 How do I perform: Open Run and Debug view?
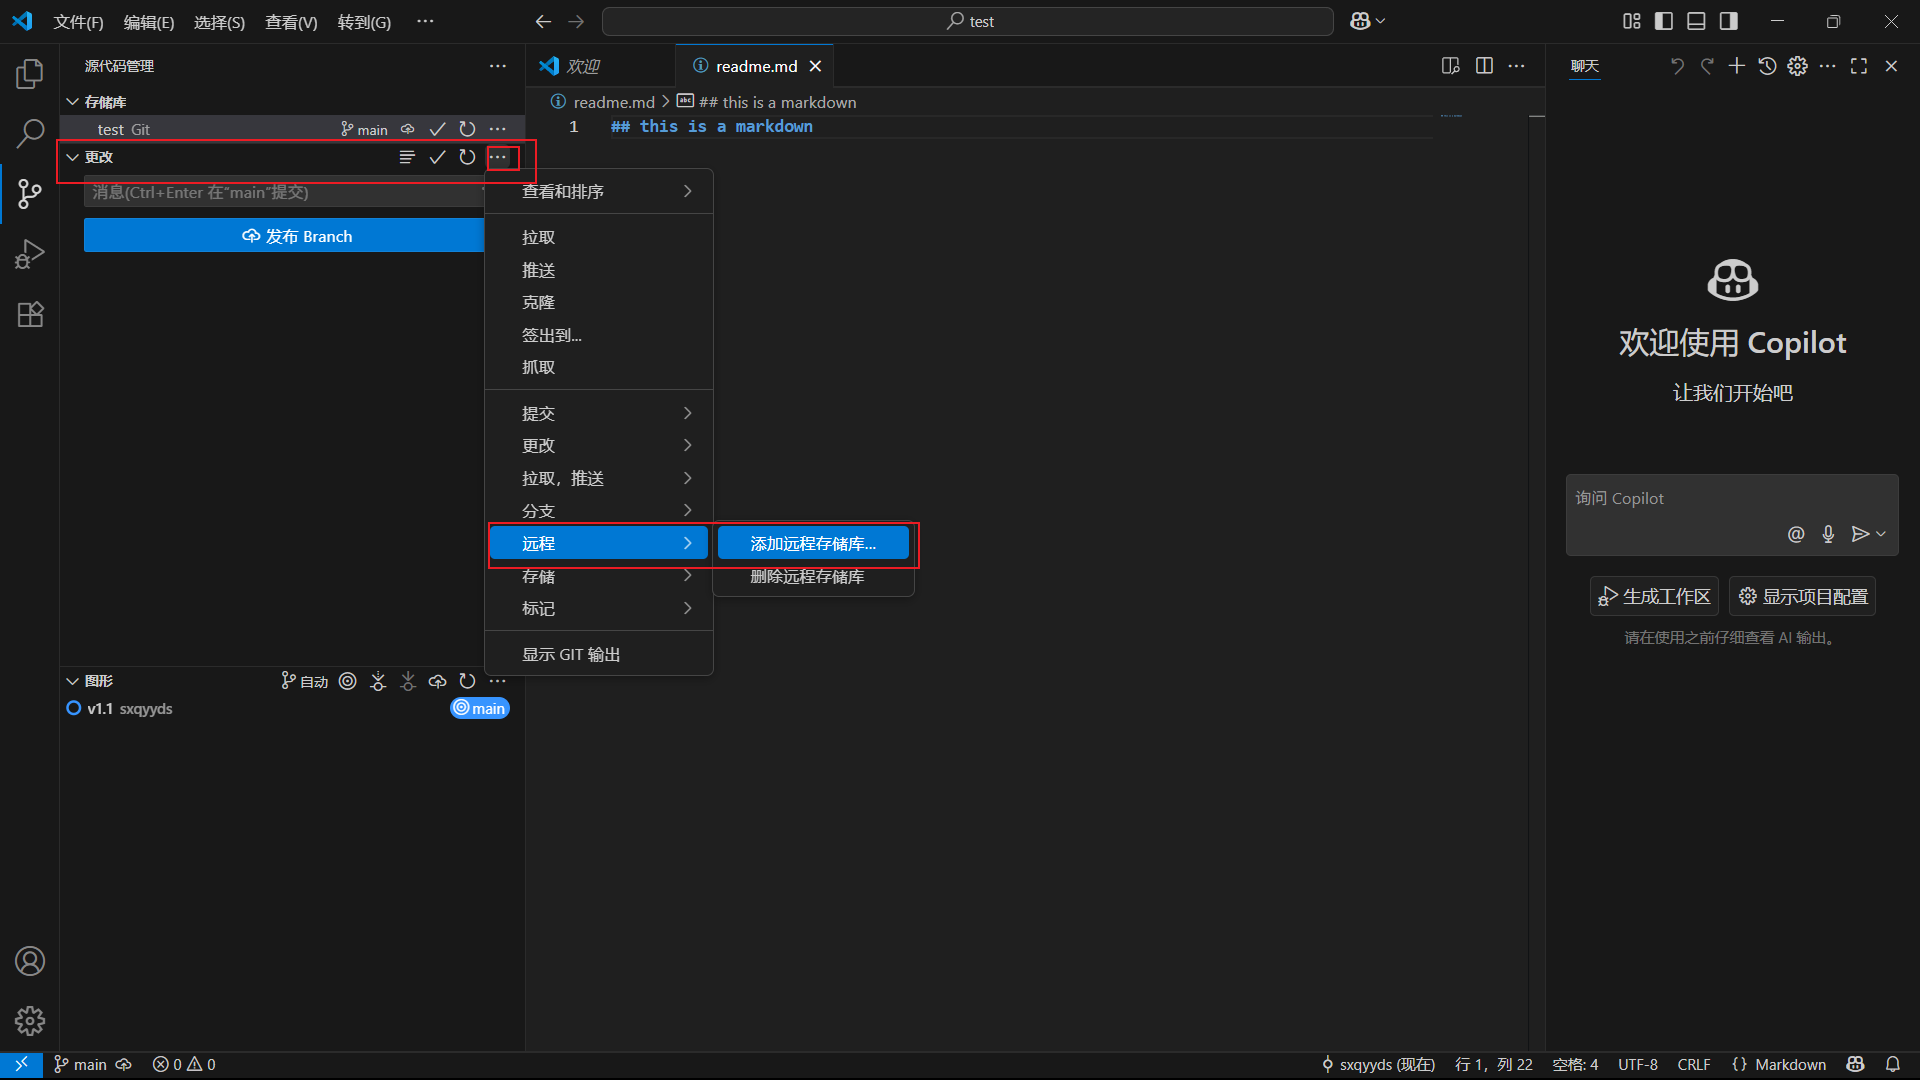coord(30,254)
